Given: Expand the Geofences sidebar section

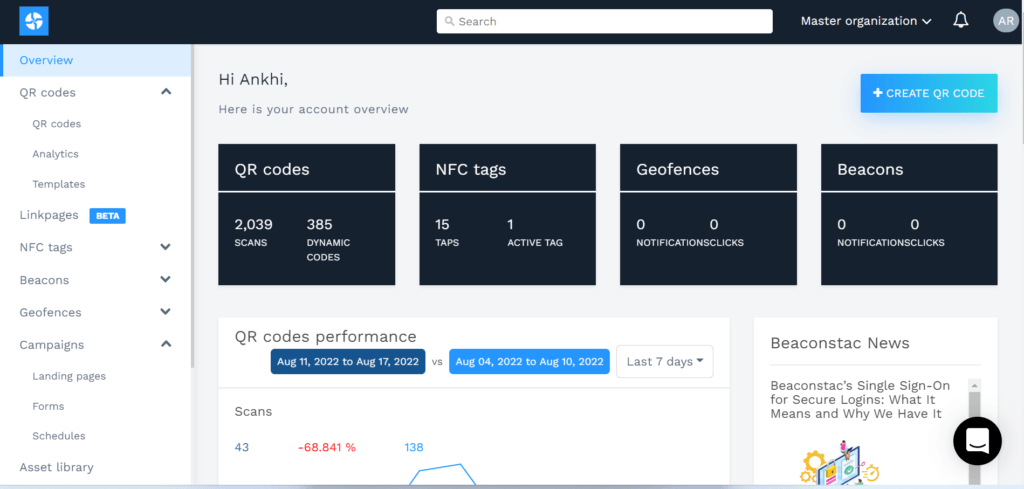Looking at the screenshot, I should click(x=166, y=311).
